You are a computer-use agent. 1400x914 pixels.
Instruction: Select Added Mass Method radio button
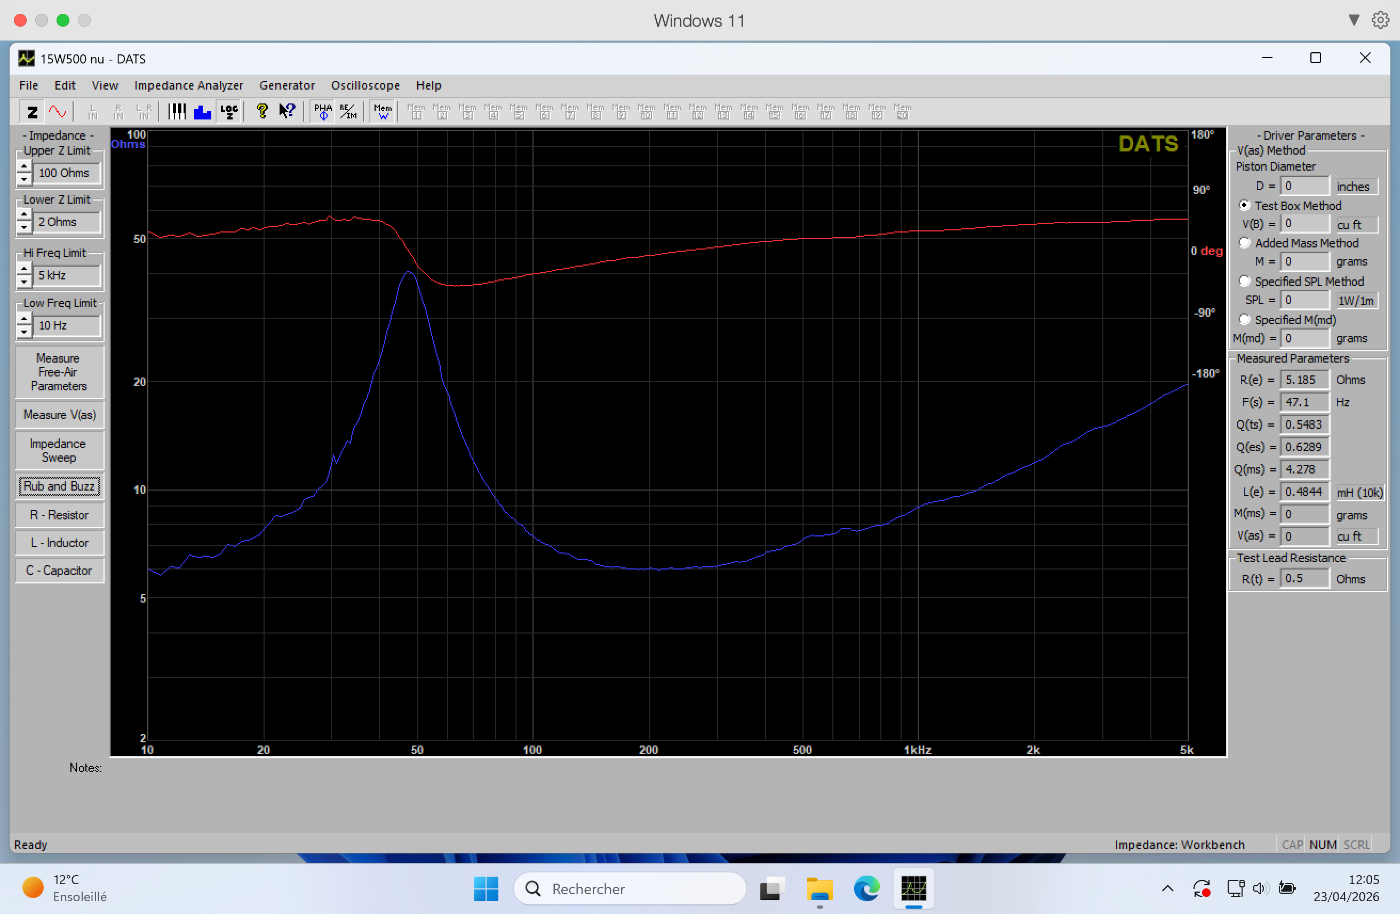pos(1245,243)
